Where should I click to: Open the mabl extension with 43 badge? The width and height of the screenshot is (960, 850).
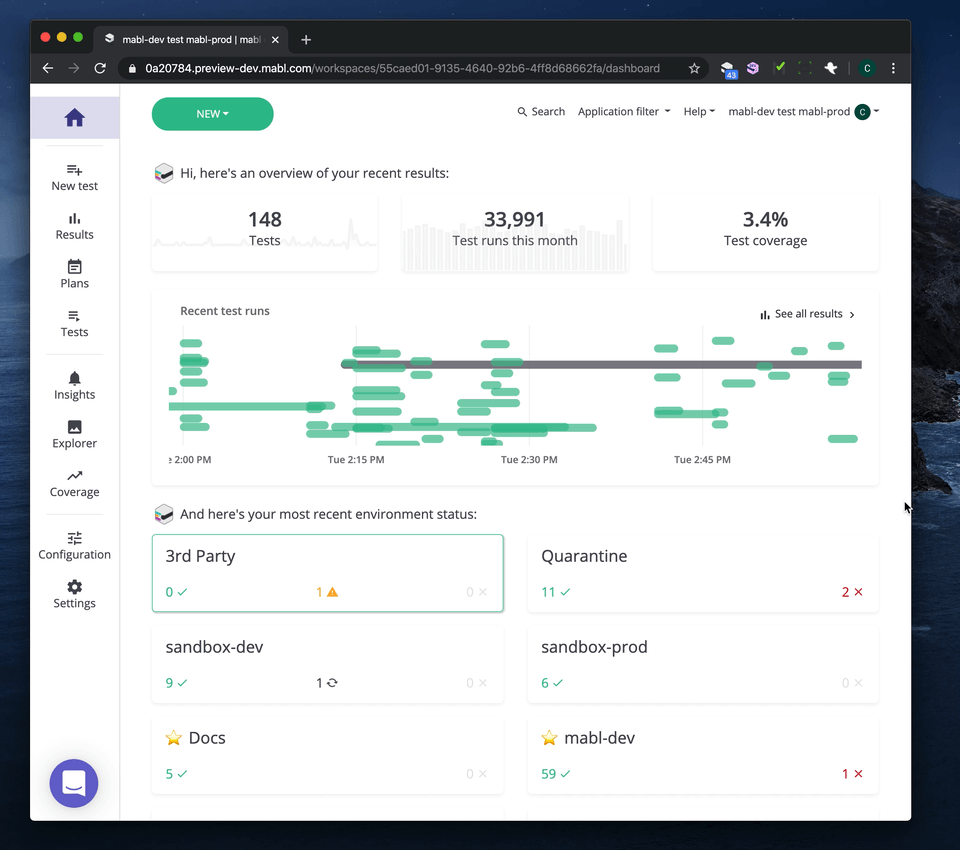(728, 70)
